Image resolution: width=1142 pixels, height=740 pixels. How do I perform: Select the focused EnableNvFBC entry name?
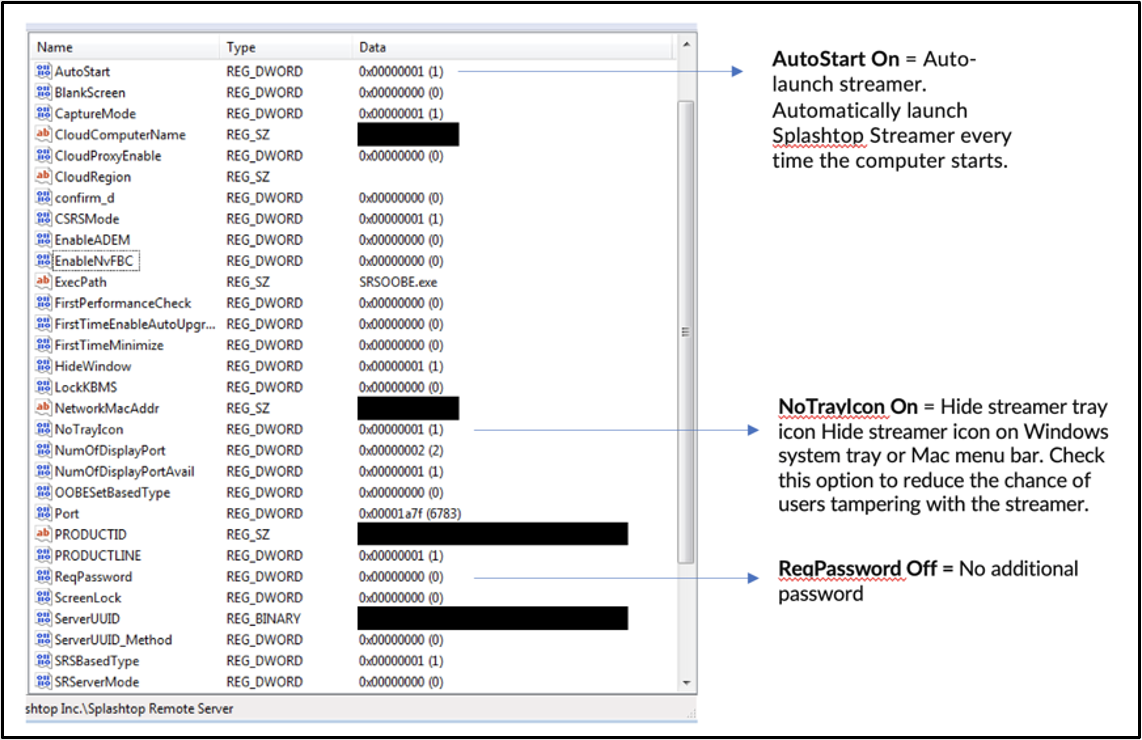tap(95, 261)
